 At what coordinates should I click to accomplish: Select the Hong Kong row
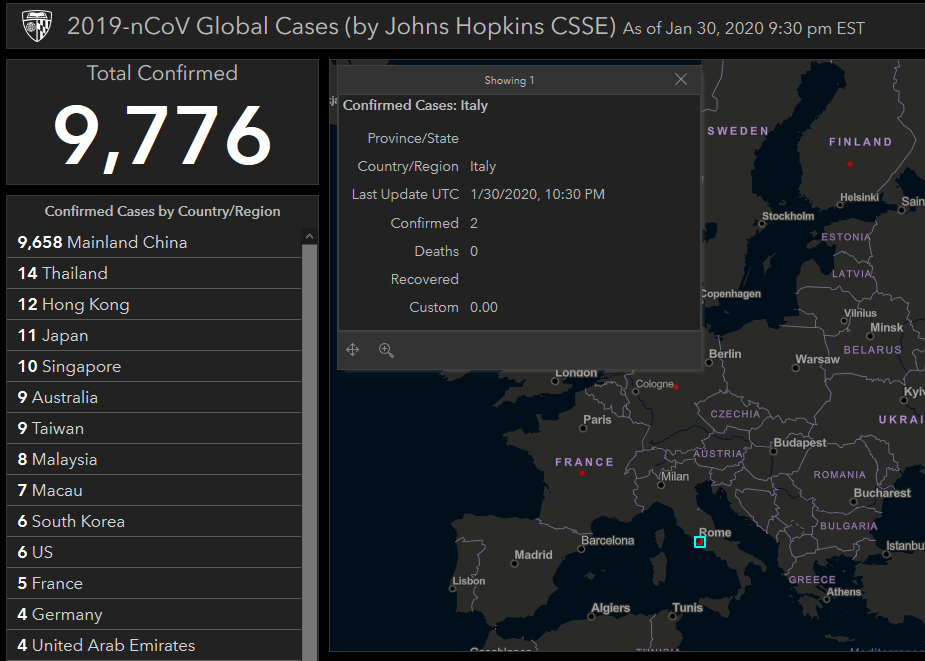(154, 304)
